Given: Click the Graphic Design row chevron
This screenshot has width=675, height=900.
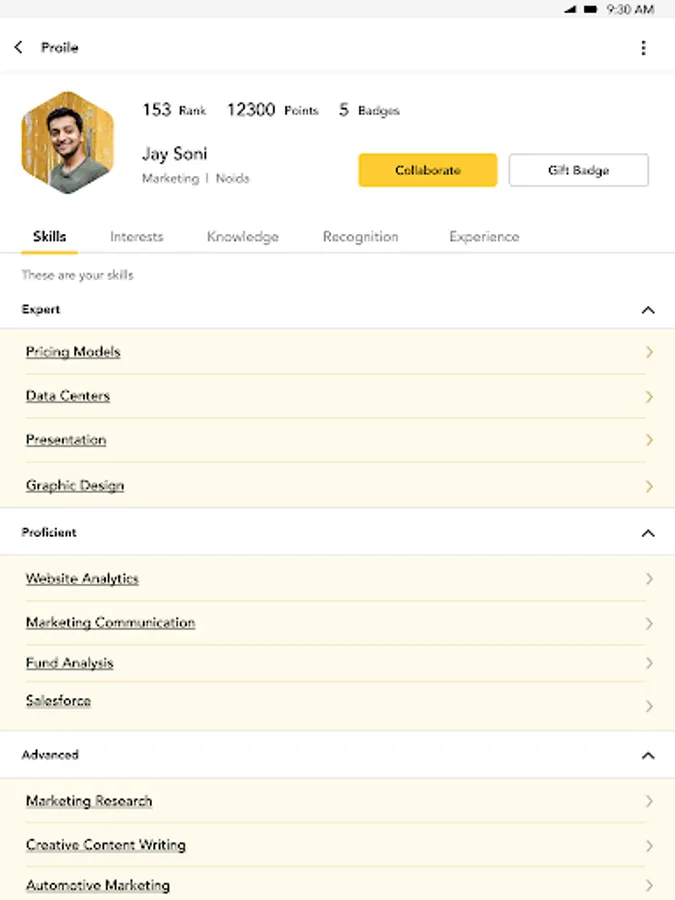Looking at the screenshot, I should tap(649, 486).
